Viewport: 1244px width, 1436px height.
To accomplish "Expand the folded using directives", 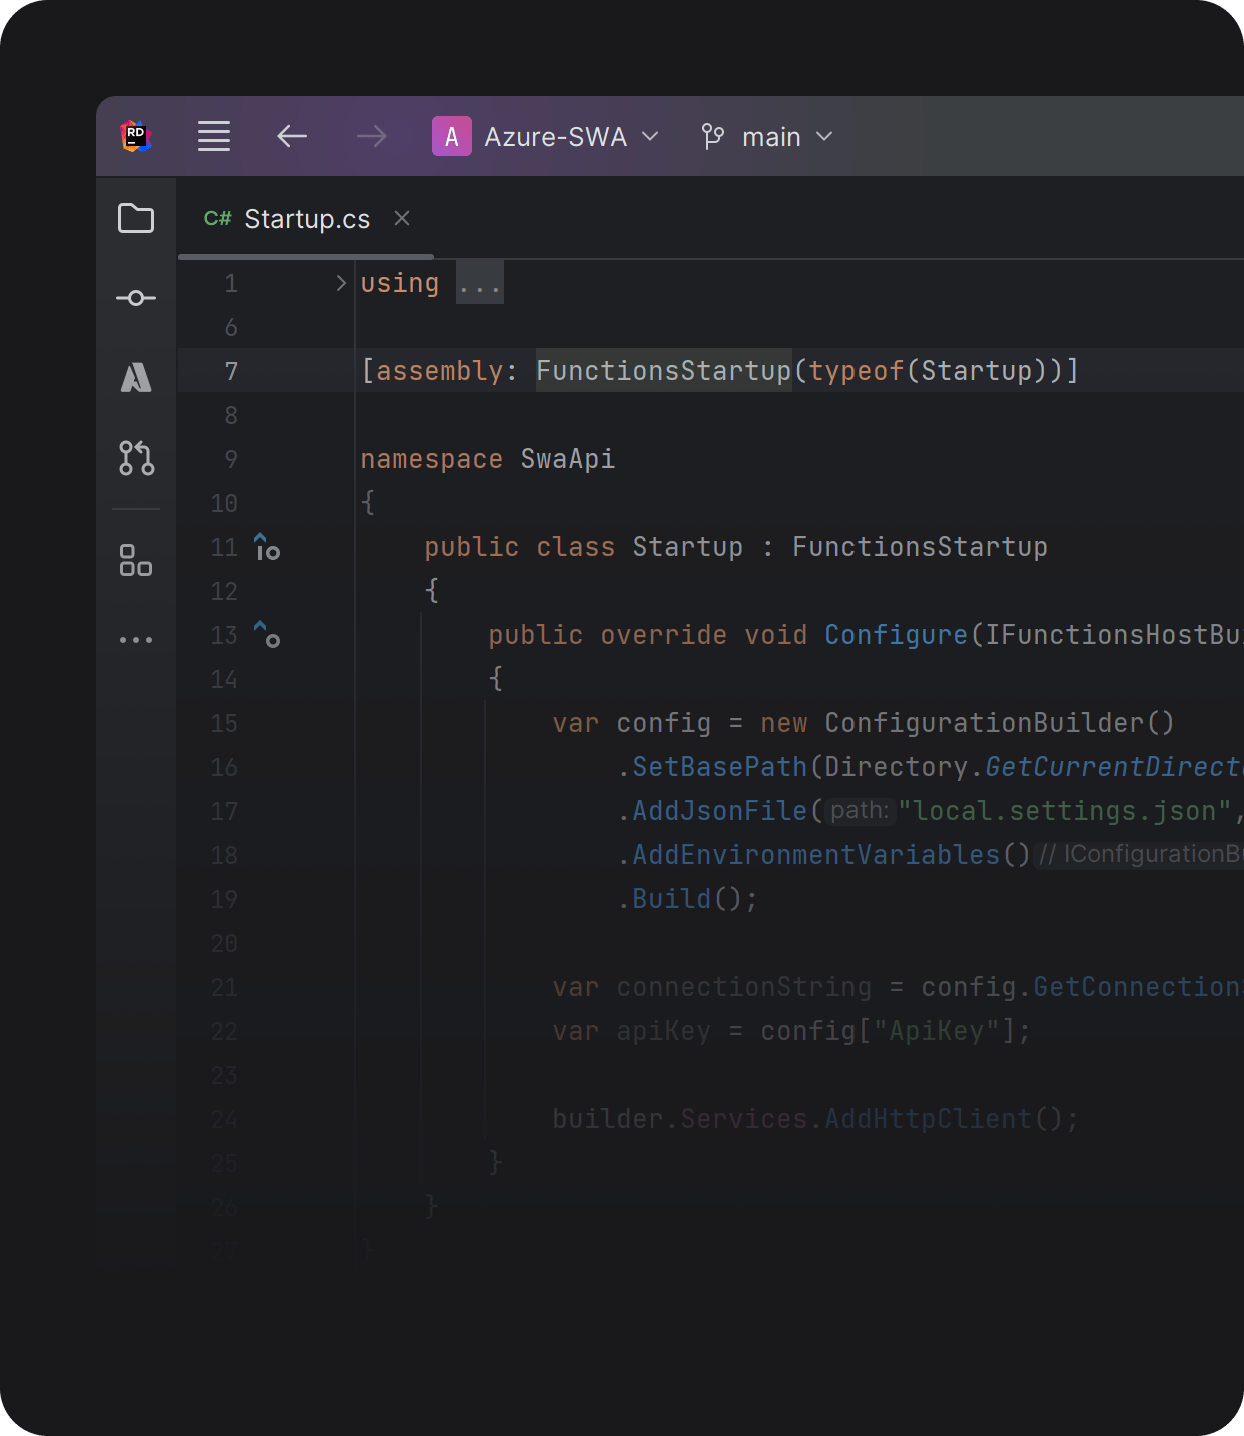I will [341, 283].
